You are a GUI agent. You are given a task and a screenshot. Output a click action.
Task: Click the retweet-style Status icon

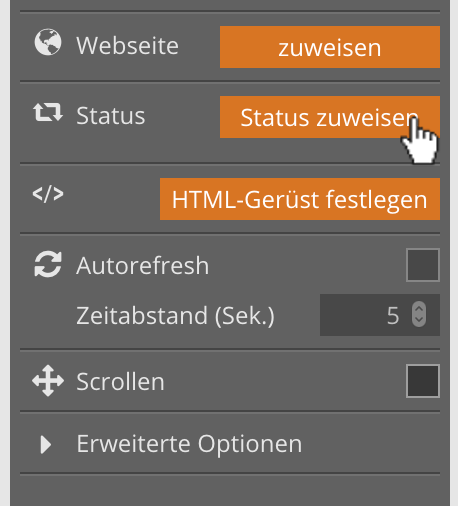(48, 112)
